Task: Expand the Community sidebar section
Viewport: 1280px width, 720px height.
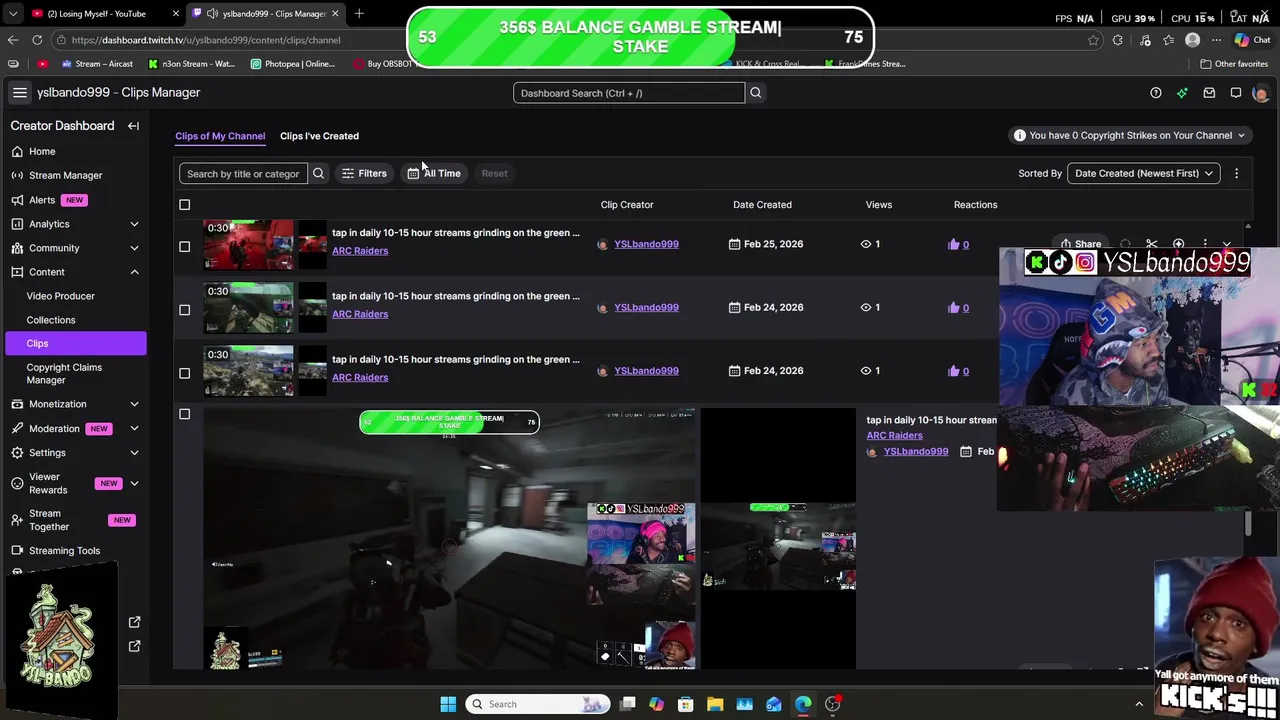Action: pyautogui.click(x=134, y=248)
